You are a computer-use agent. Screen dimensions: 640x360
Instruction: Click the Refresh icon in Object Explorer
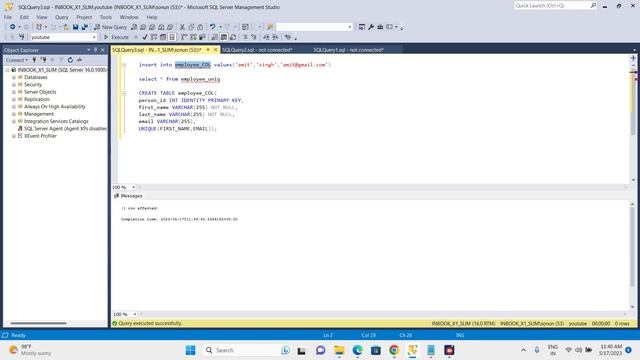point(70,60)
